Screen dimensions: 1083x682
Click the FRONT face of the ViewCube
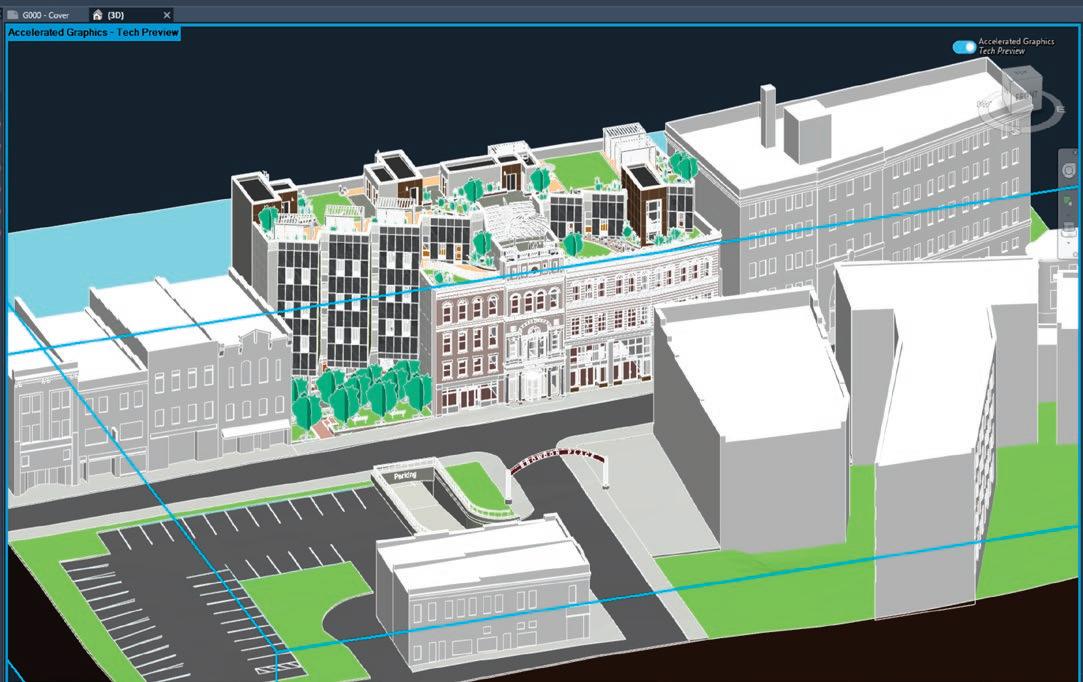(1025, 96)
